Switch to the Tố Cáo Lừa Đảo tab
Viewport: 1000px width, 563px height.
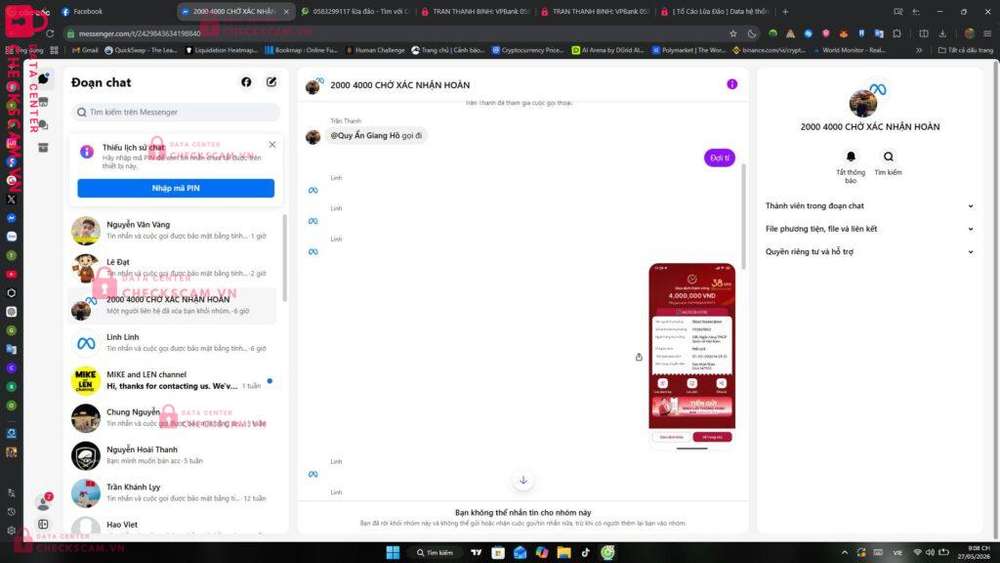(x=714, y=11)
